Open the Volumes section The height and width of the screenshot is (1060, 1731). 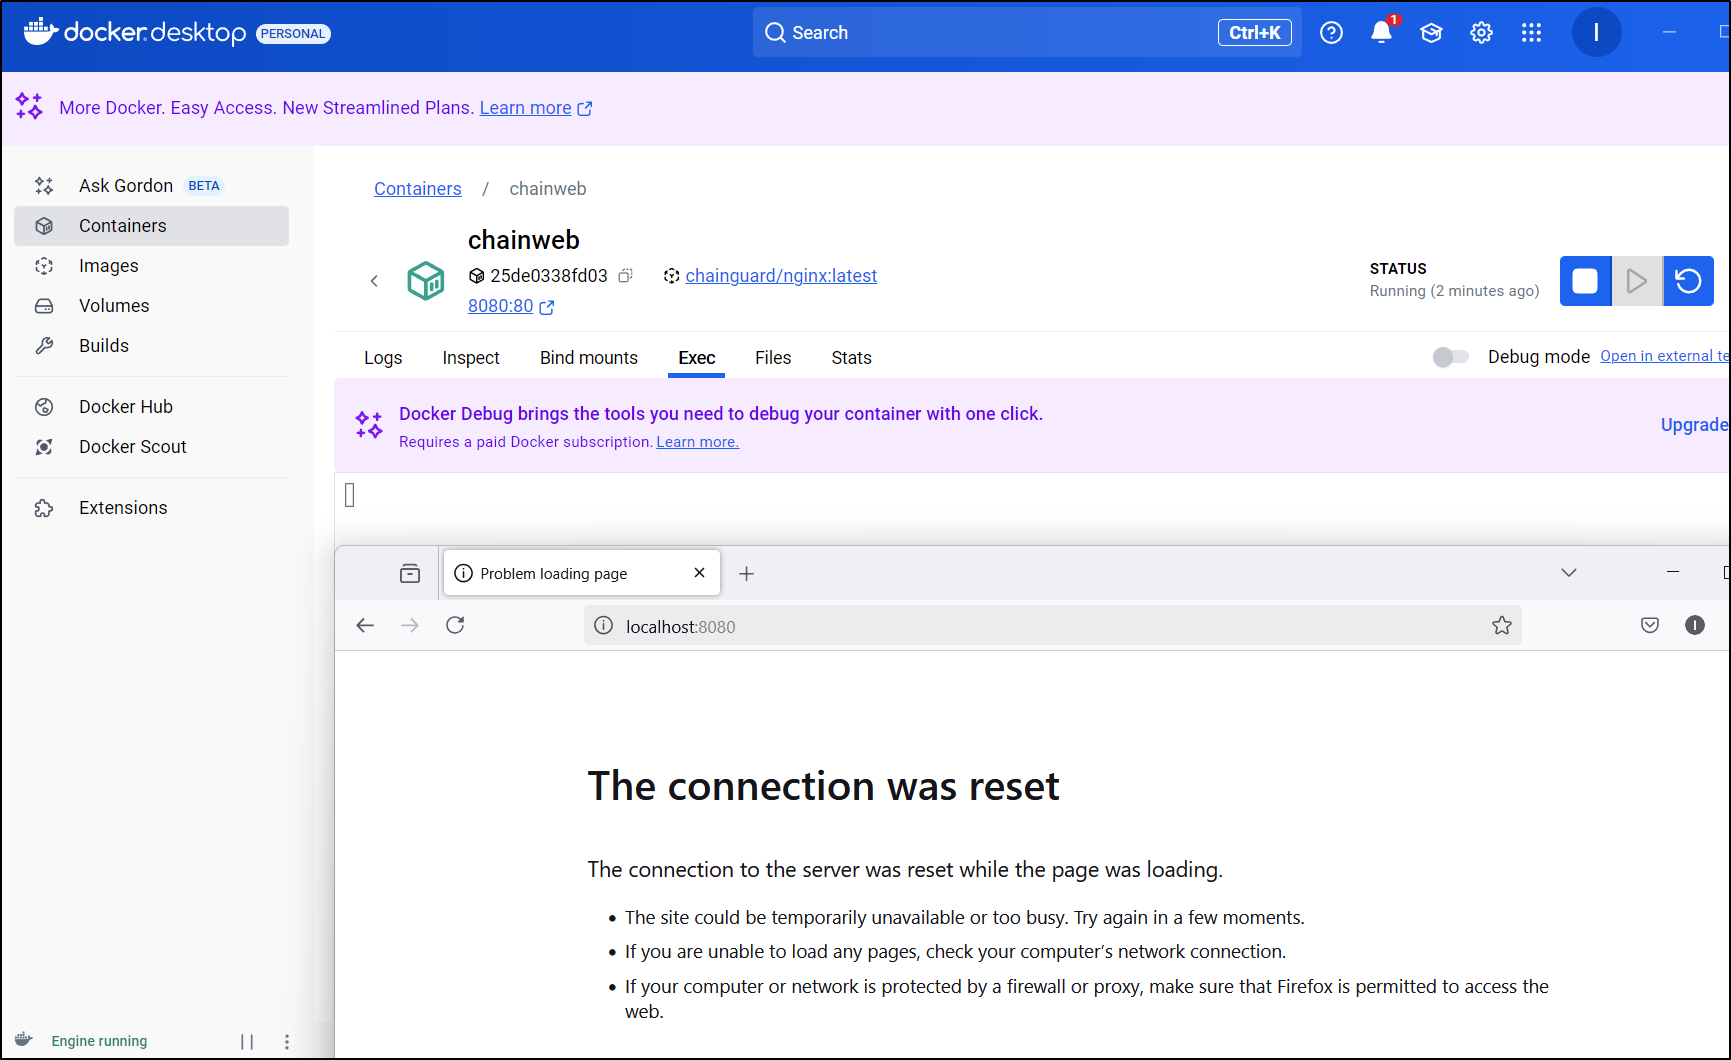pos(151,306)
